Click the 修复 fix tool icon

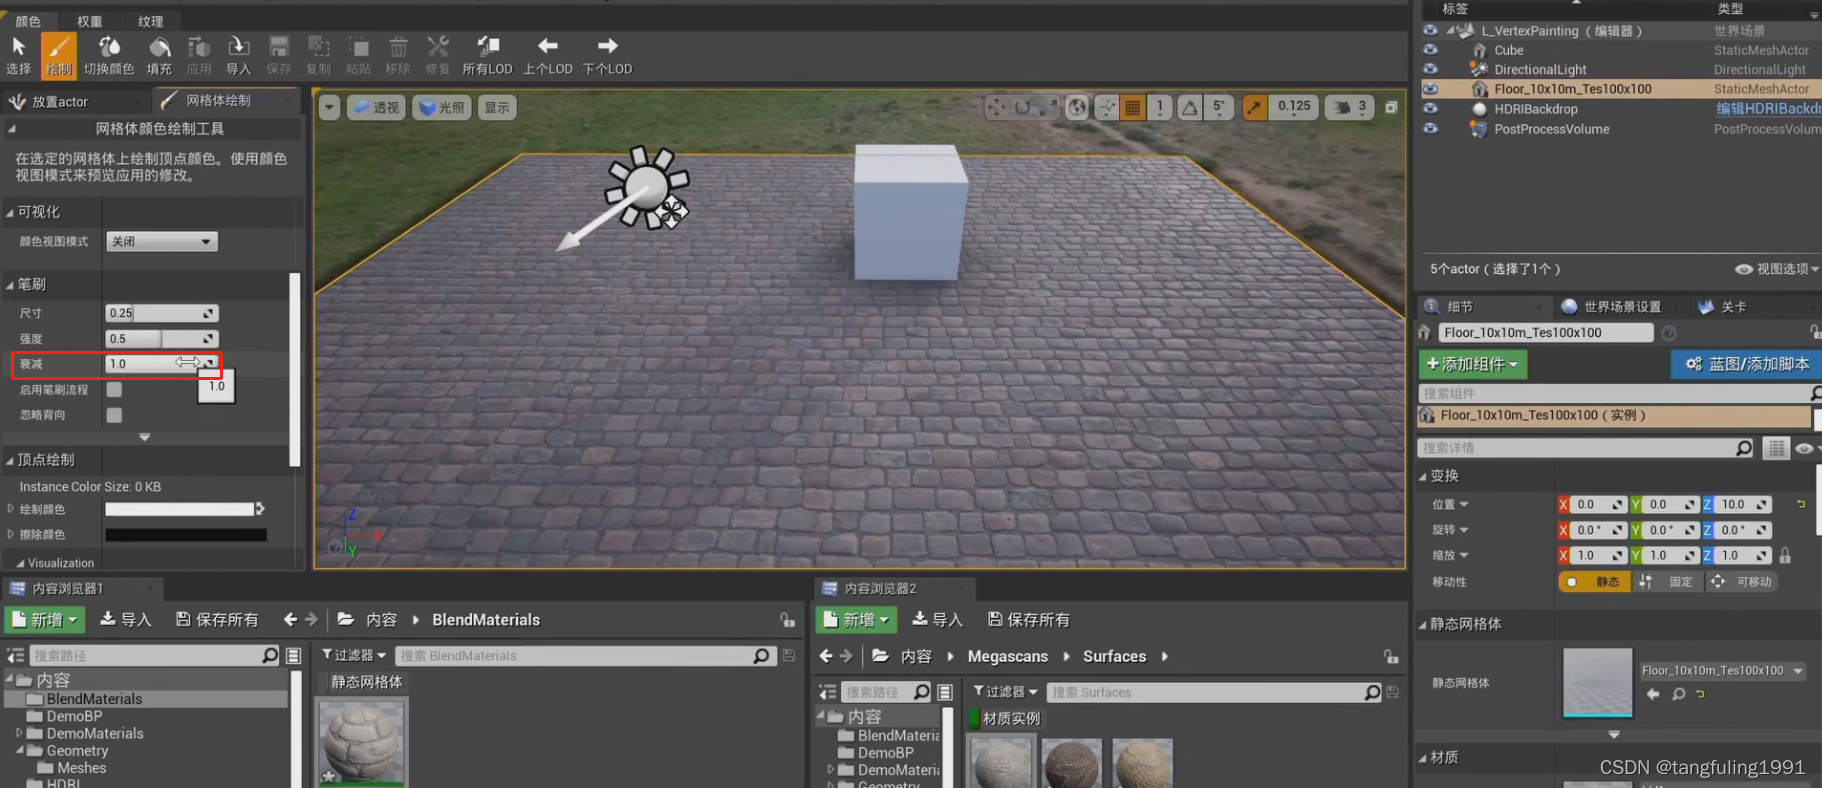click(437, 55)
